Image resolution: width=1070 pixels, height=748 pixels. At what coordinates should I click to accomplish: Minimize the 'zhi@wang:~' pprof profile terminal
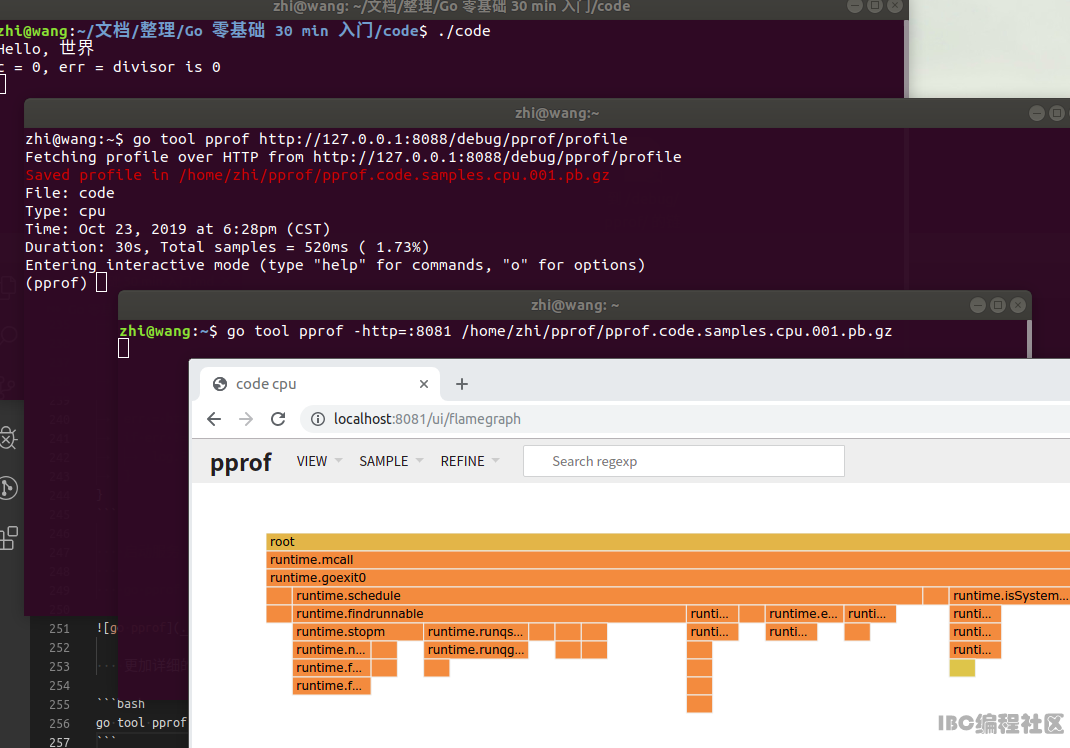1037,113
